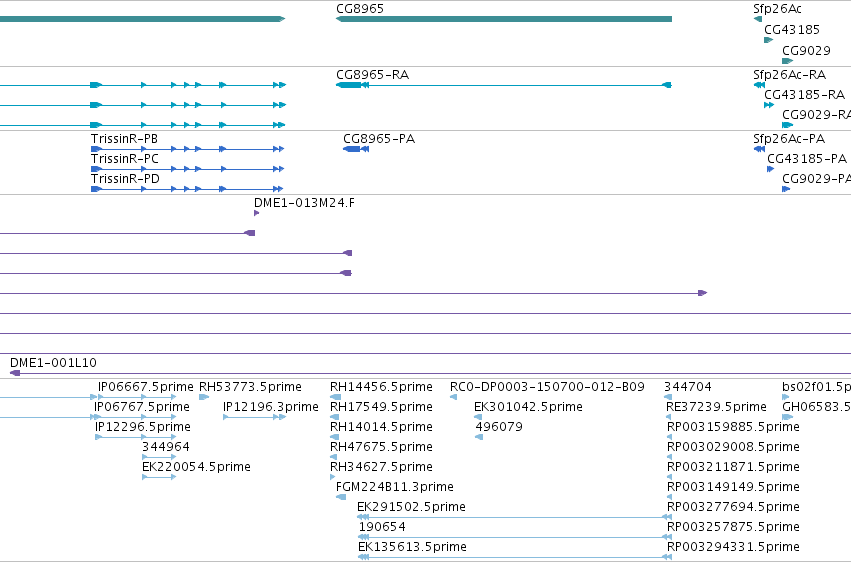Select the RC0-DP0003-150700-012-B09 label
The width and height of the screenshot is (851, 562).
pyautogui.click(x=547, y=387)
